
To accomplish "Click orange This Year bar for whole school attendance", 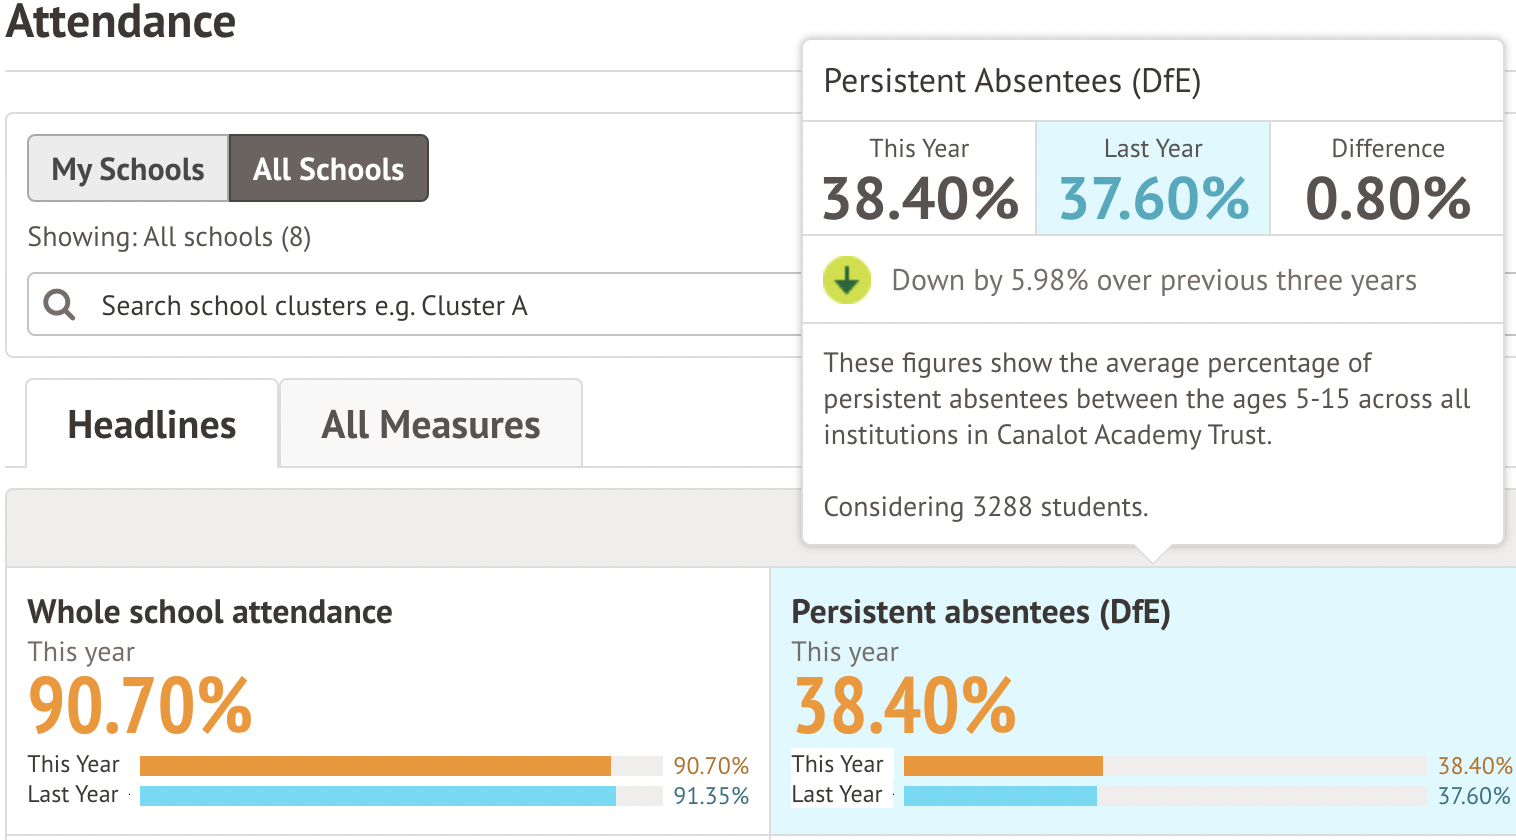I will (375, 766).
